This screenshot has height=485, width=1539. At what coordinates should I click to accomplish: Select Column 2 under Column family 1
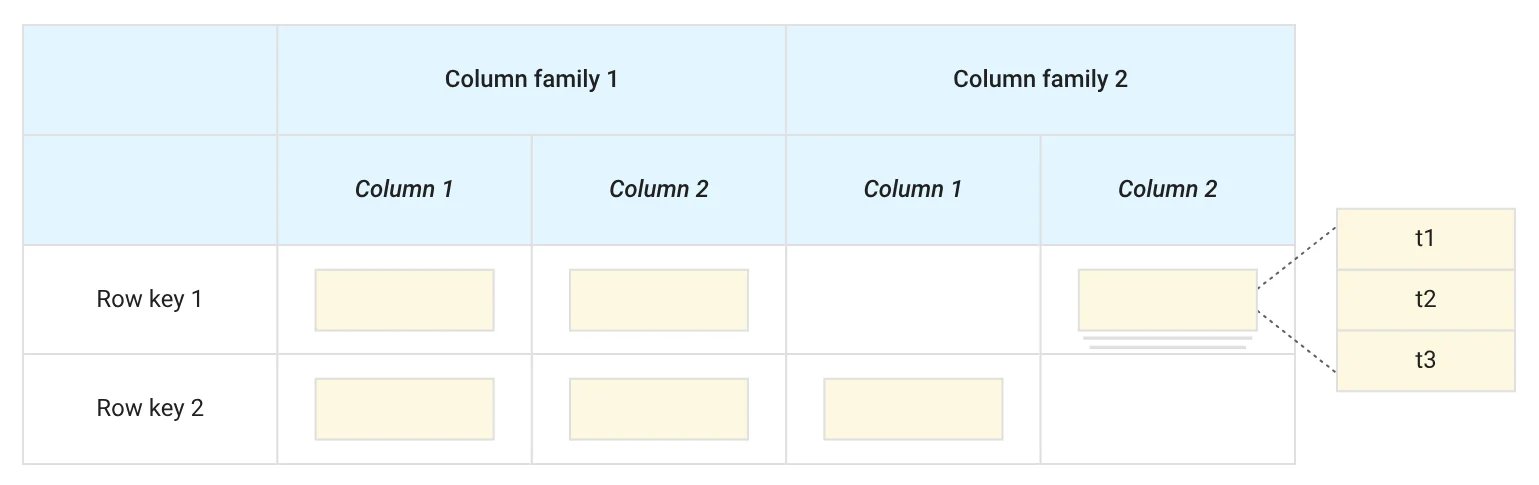click(x=658, y=189)
